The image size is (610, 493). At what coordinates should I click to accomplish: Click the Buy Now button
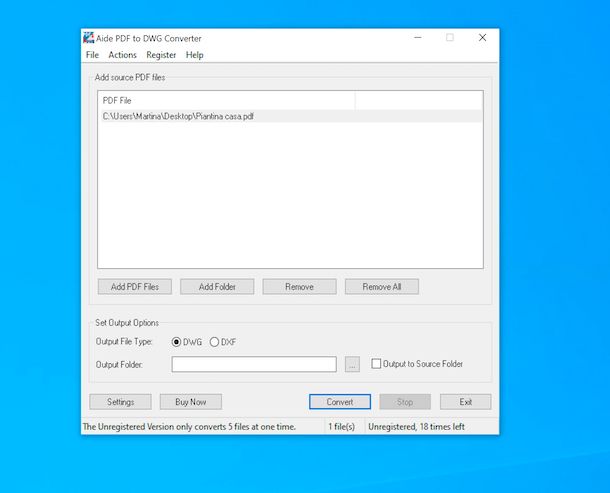coord(191,402)
